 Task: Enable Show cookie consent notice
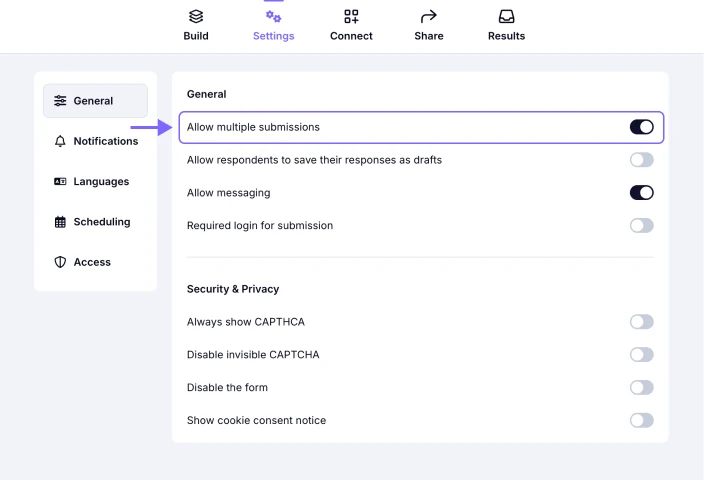pos(641,420)
